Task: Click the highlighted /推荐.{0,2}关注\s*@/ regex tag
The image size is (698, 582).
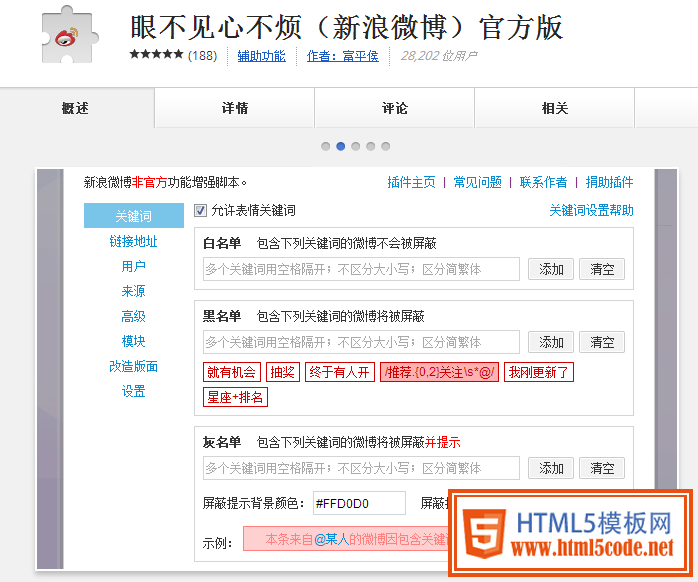Action: coord(439,372)
